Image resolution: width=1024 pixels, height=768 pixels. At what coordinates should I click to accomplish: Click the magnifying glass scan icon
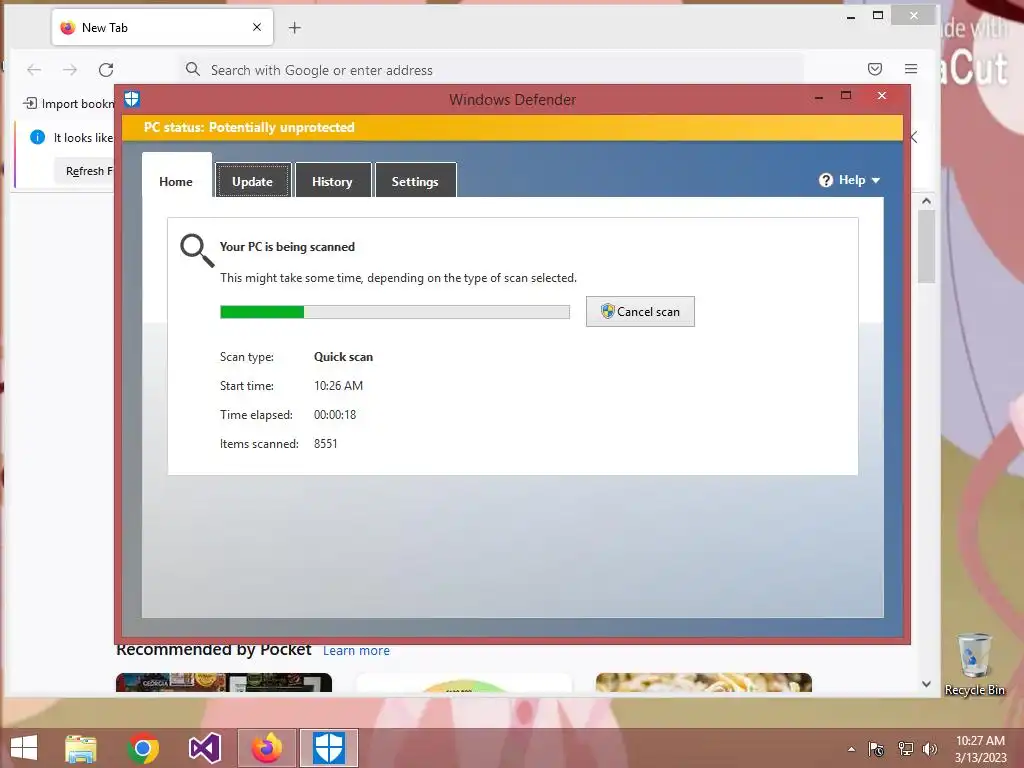tap(197, 251)
